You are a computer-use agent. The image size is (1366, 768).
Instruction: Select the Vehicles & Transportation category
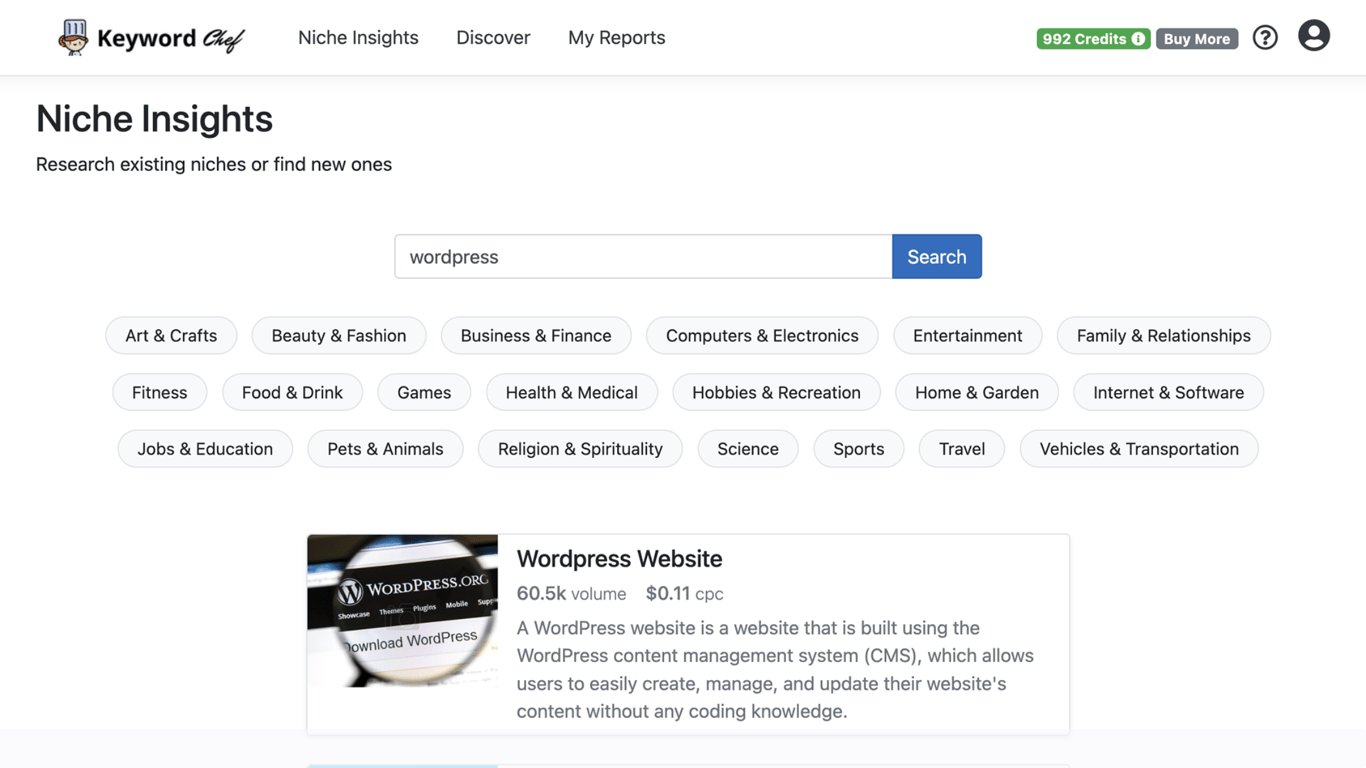(x=1139, y=449)
